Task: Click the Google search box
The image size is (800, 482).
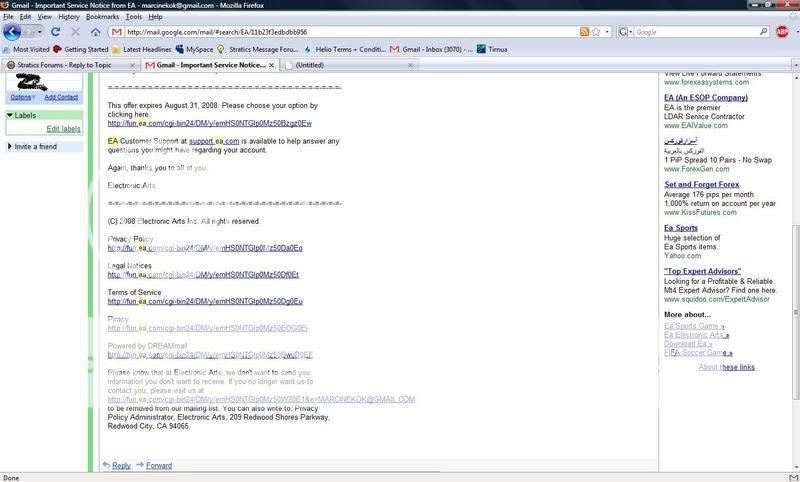Action: click(696, 32)
